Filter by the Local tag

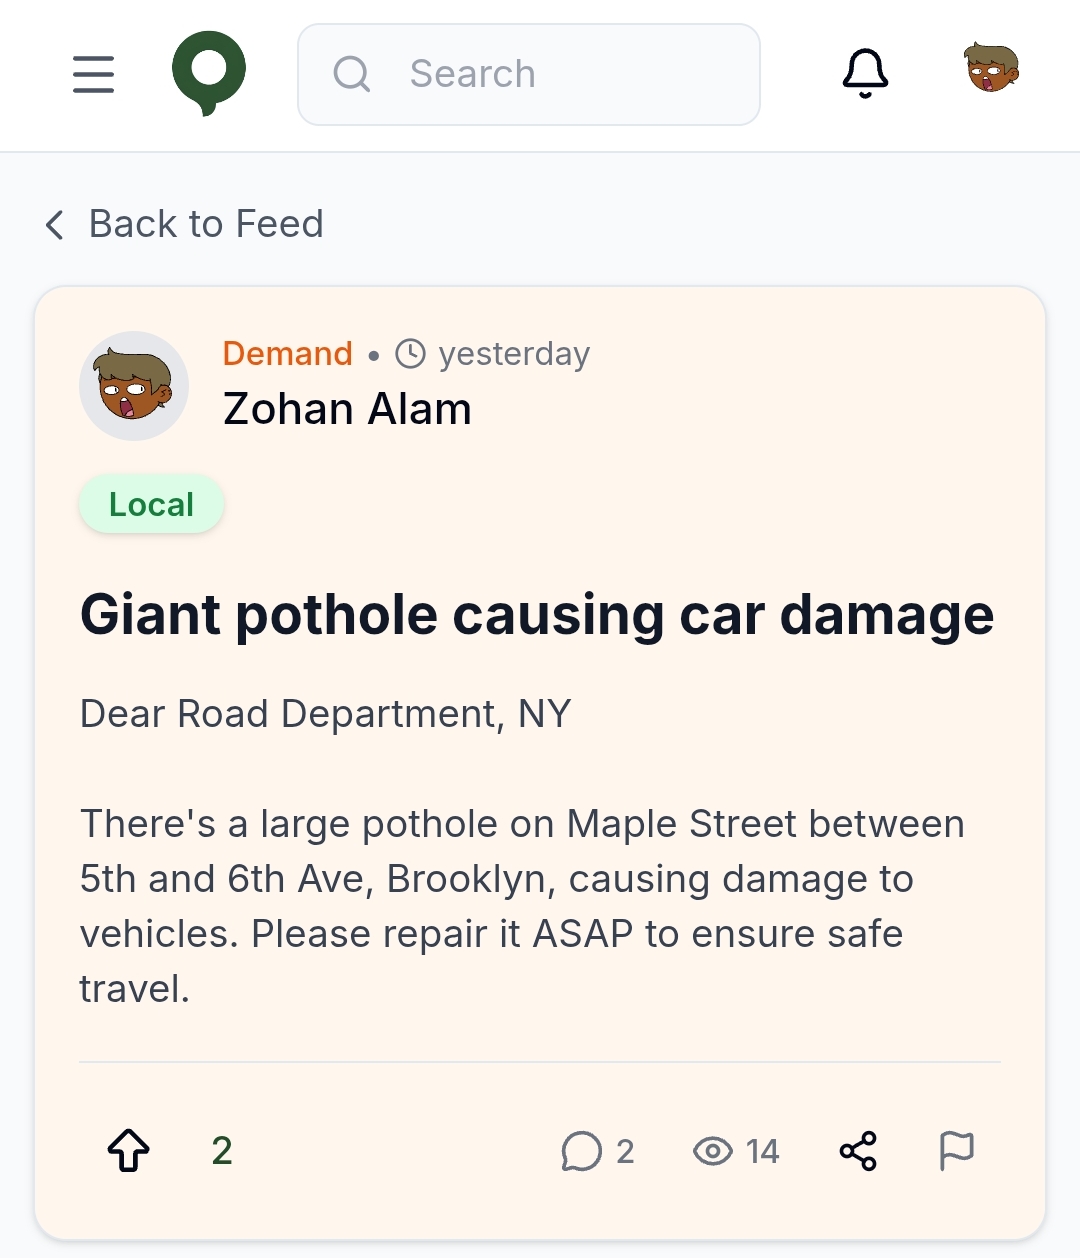tap(151, 504)
